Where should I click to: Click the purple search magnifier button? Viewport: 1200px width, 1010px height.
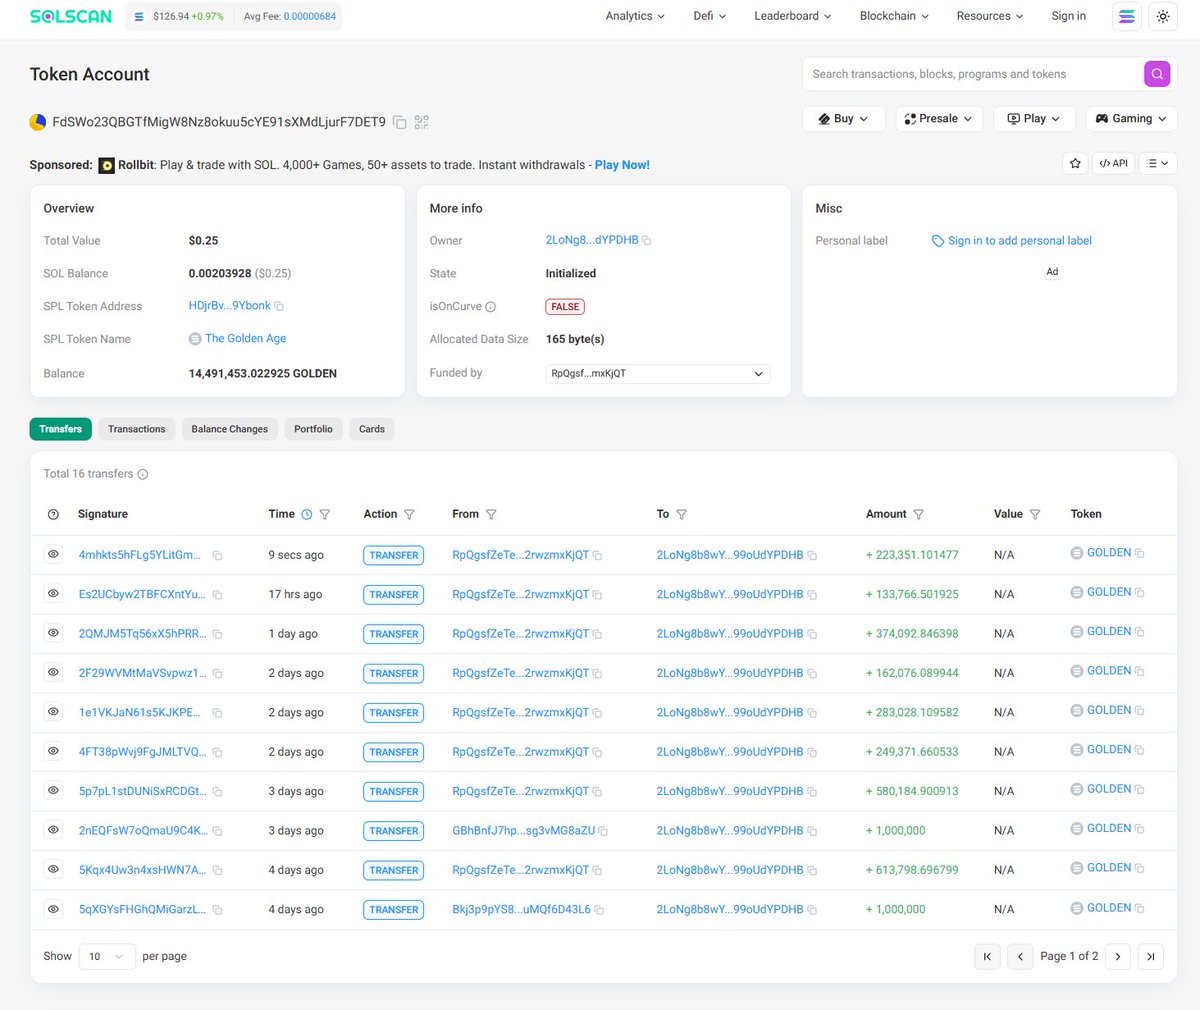(1156, 74)
